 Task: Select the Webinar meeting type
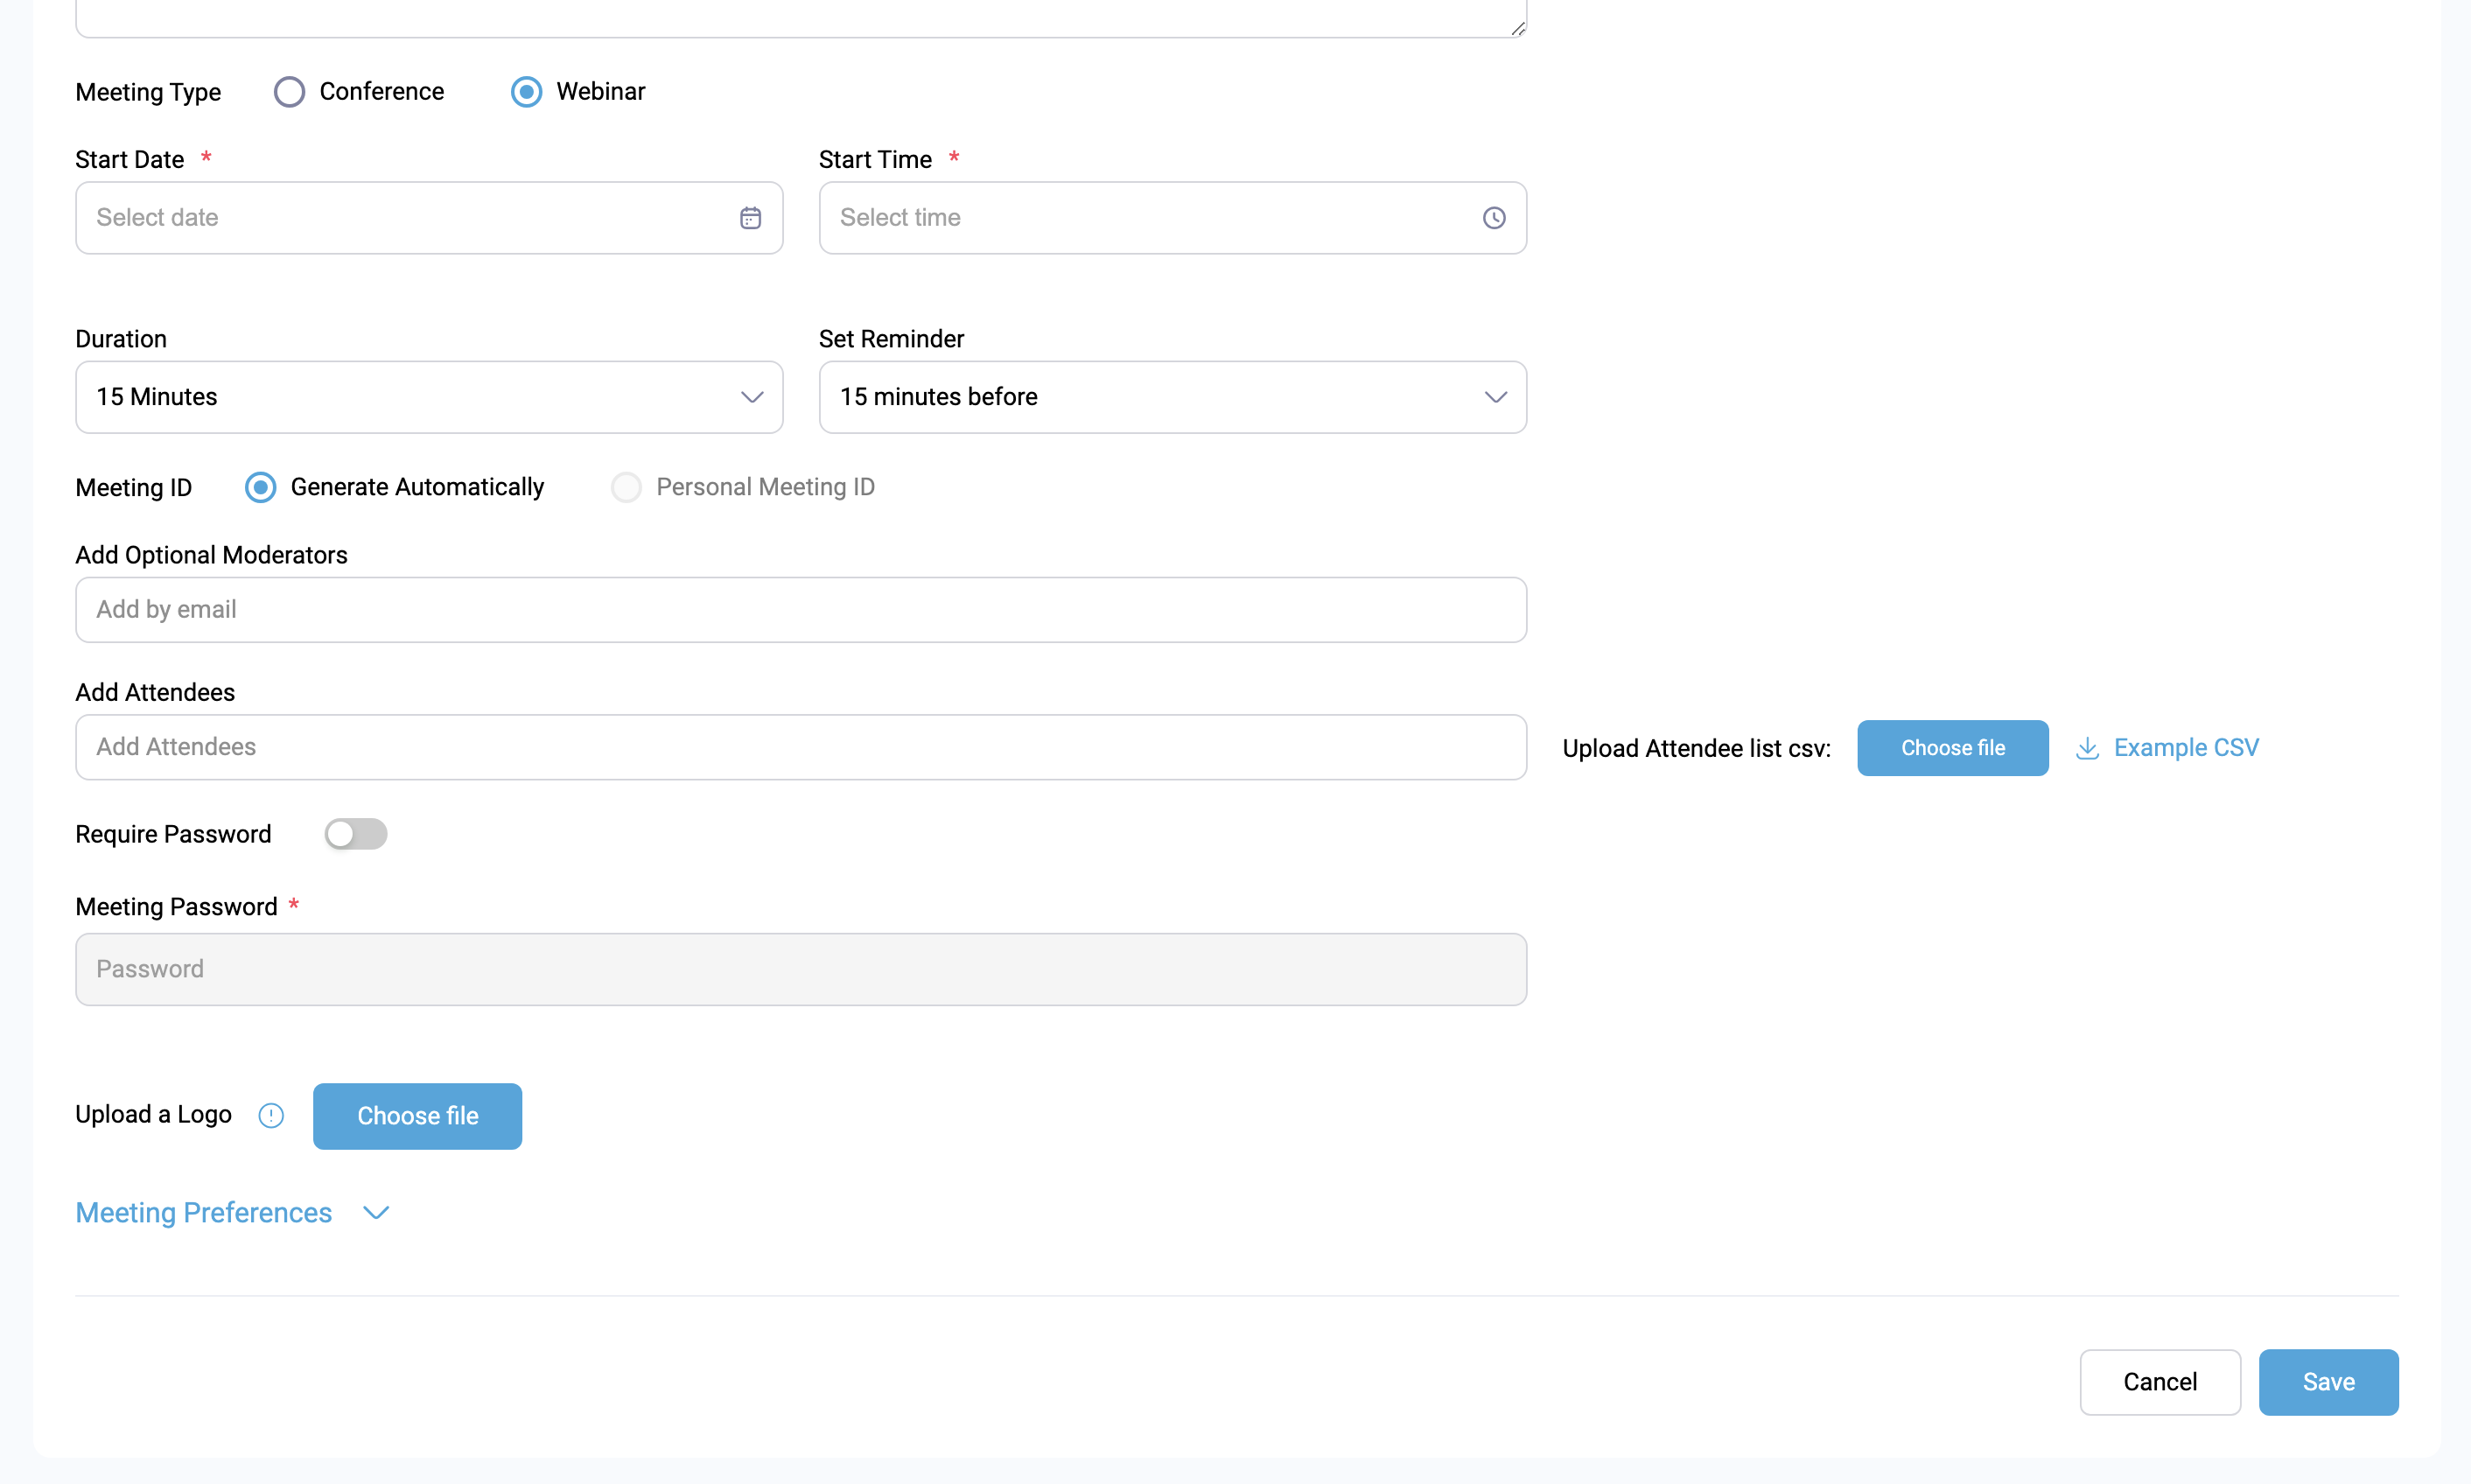526,92
